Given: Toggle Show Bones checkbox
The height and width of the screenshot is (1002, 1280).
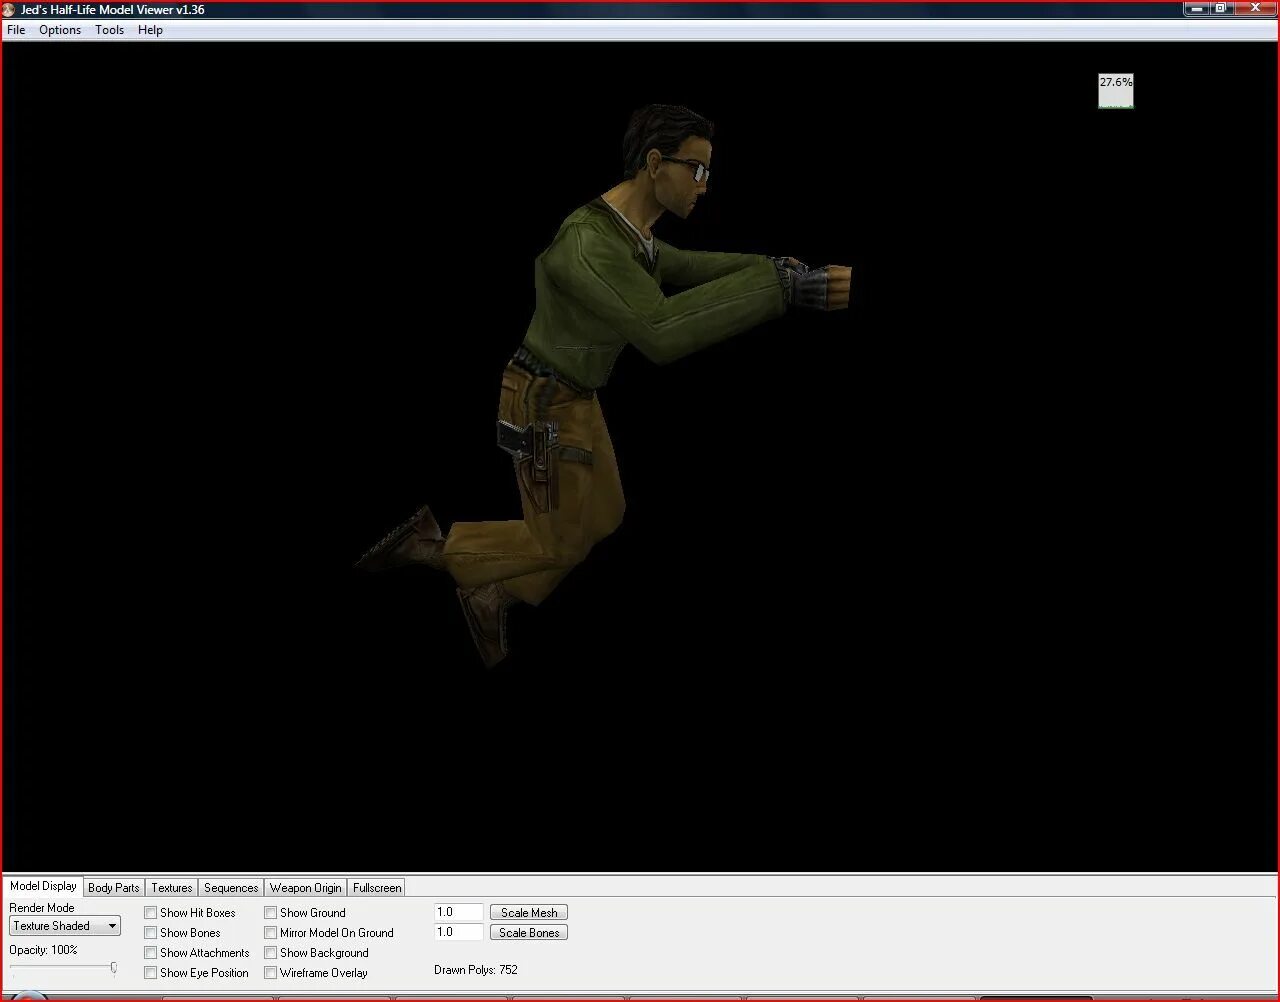Looking at the screenshot, I should click(x=151, y=933).
